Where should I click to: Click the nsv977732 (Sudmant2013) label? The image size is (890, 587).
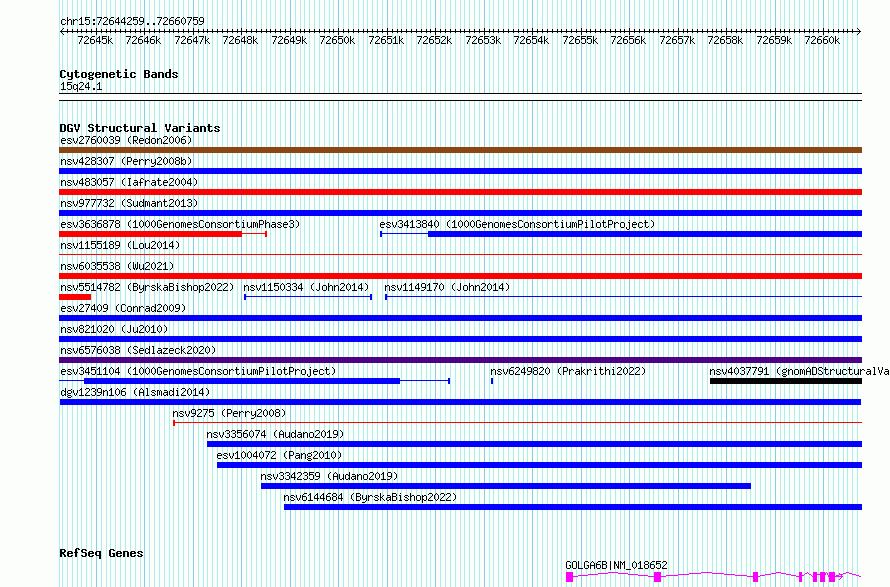(129, 203)
